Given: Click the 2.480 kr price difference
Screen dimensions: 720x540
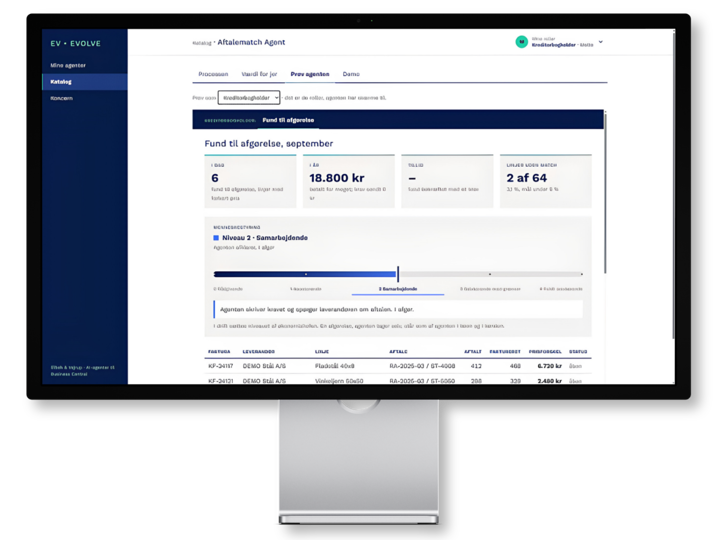Looking at the screenshot, I should click(x=550, y=381).
